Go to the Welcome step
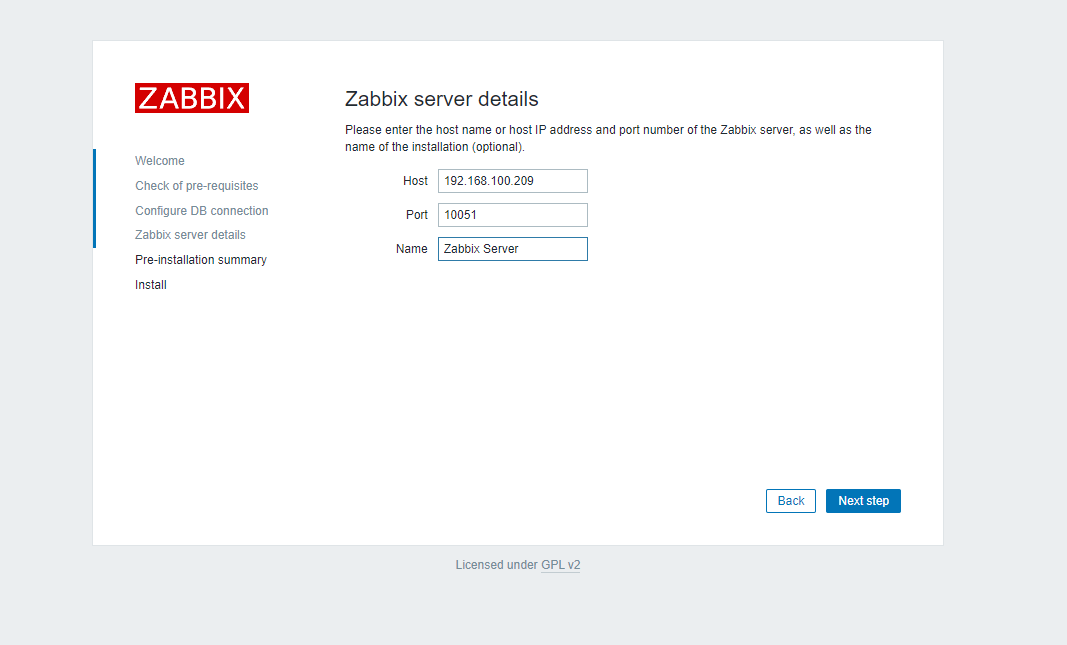This screenshot has height=645, width=1067. point(160,161)
